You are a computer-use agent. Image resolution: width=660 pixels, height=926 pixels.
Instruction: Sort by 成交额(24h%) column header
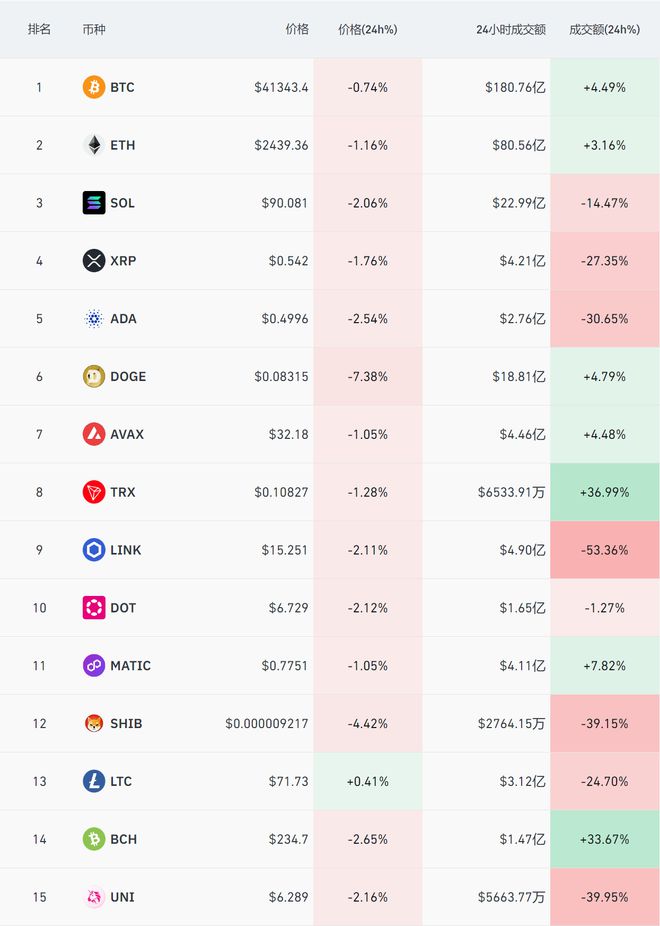pyautogui.click(x=604, y=29)
